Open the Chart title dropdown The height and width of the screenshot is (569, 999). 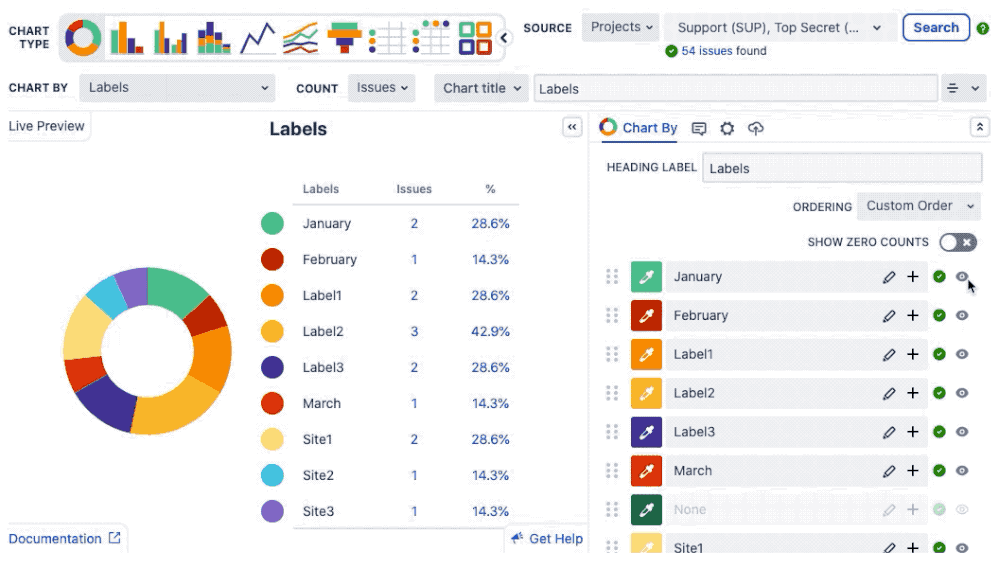pos(482,89)
